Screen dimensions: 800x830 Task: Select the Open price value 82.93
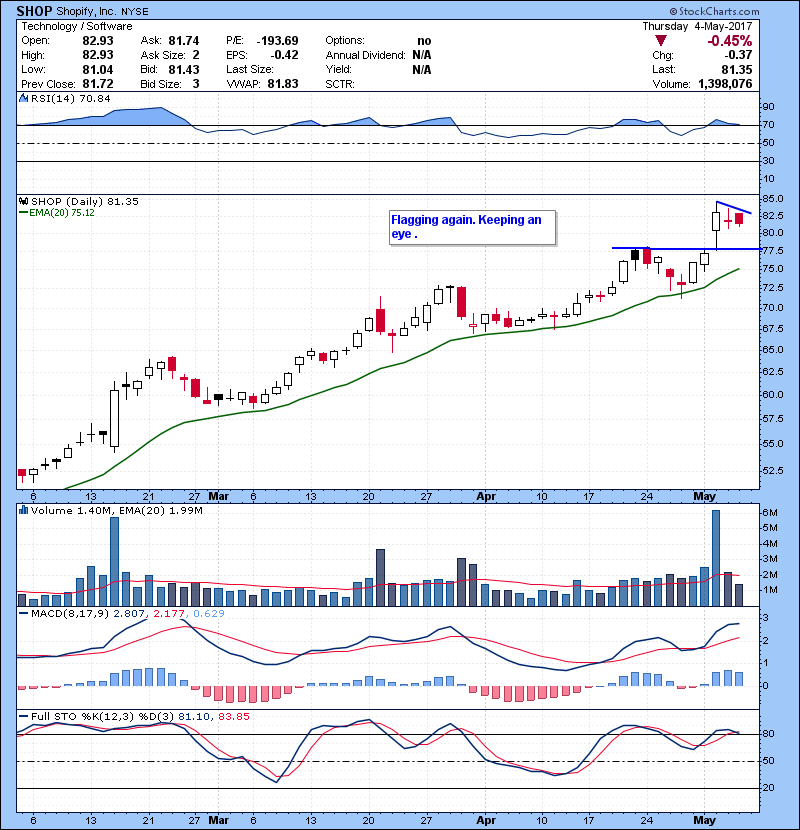tap(98, 41)
